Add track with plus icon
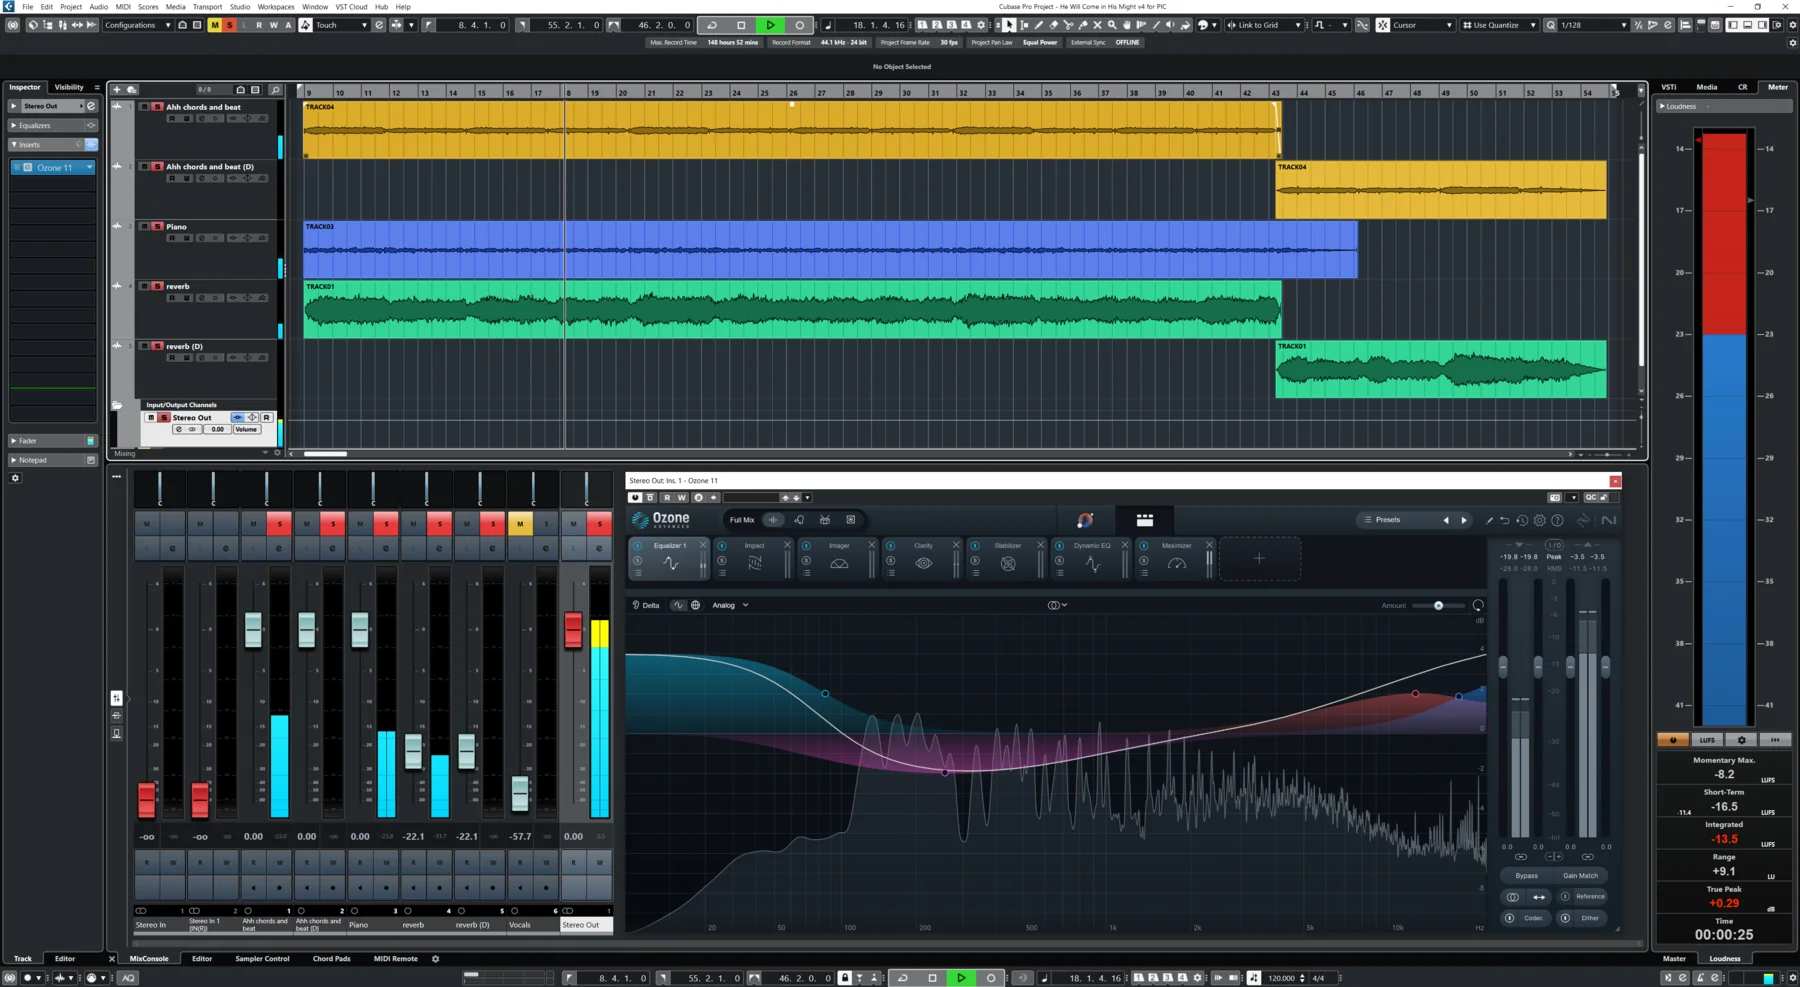The width and height of the screenshot is (1800, 987). coord(117,89)
